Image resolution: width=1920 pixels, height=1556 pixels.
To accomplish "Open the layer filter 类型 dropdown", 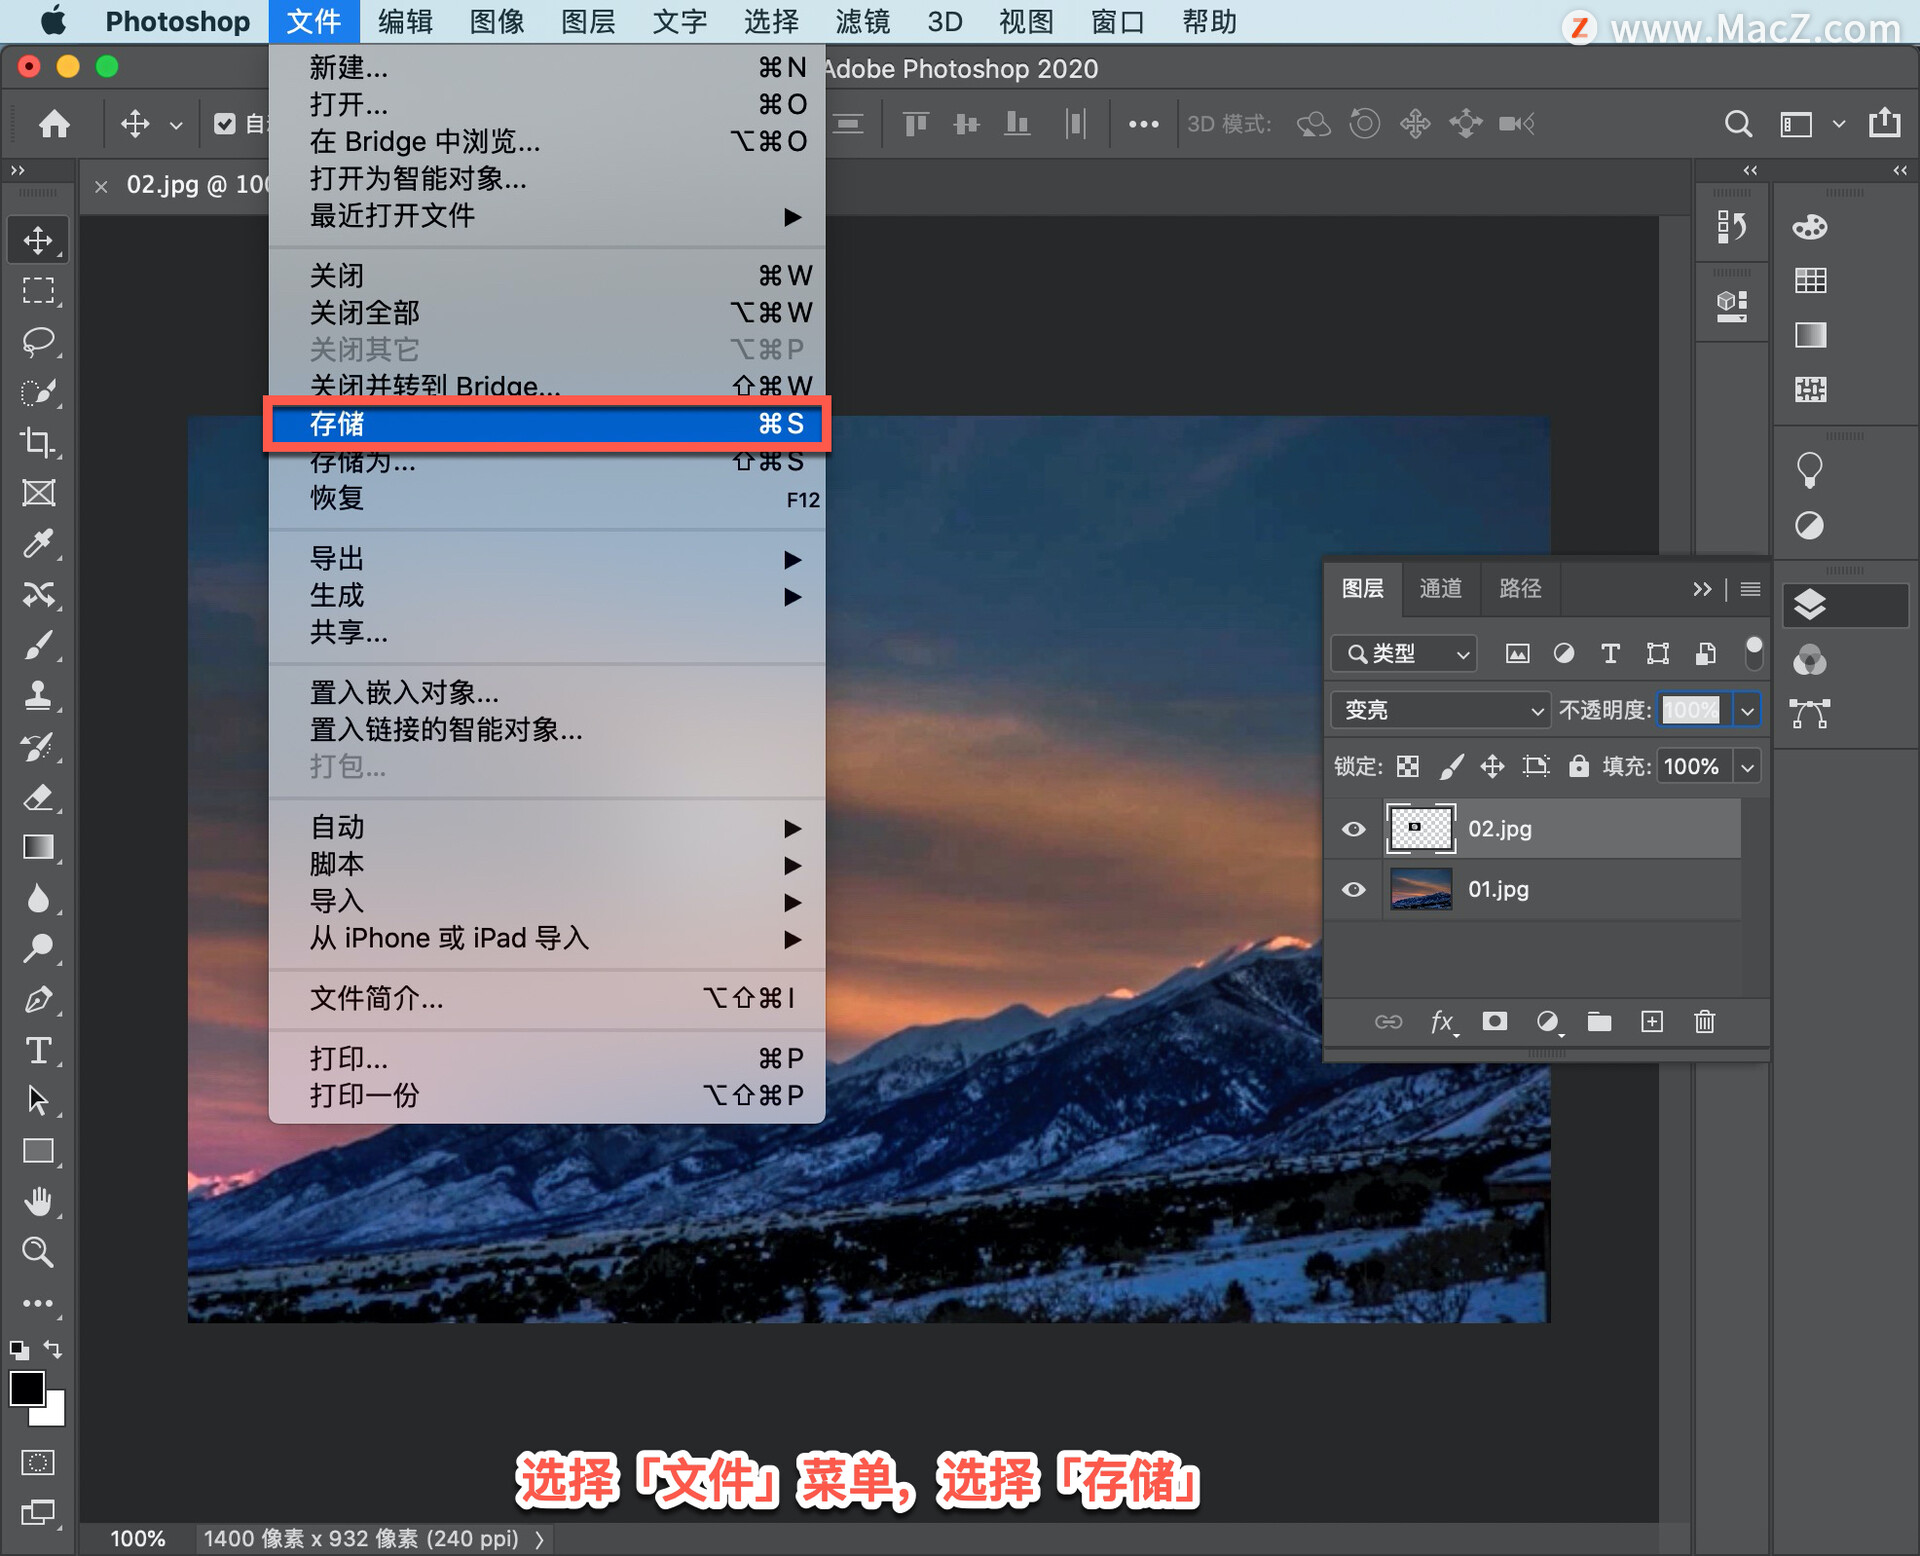I will pos(1404,654).
